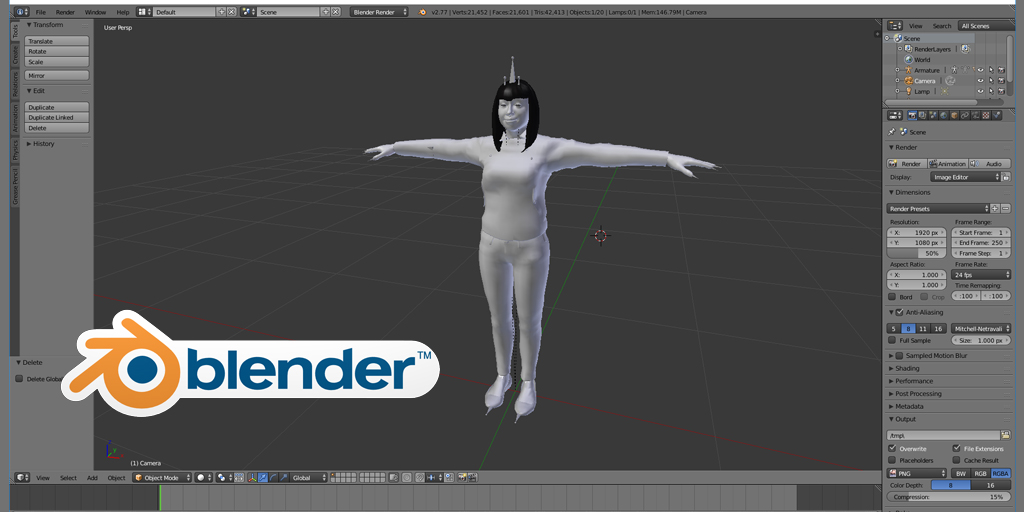Open the File menu
The height and width of the screenshot is (512, 1024).
(40, 12)
